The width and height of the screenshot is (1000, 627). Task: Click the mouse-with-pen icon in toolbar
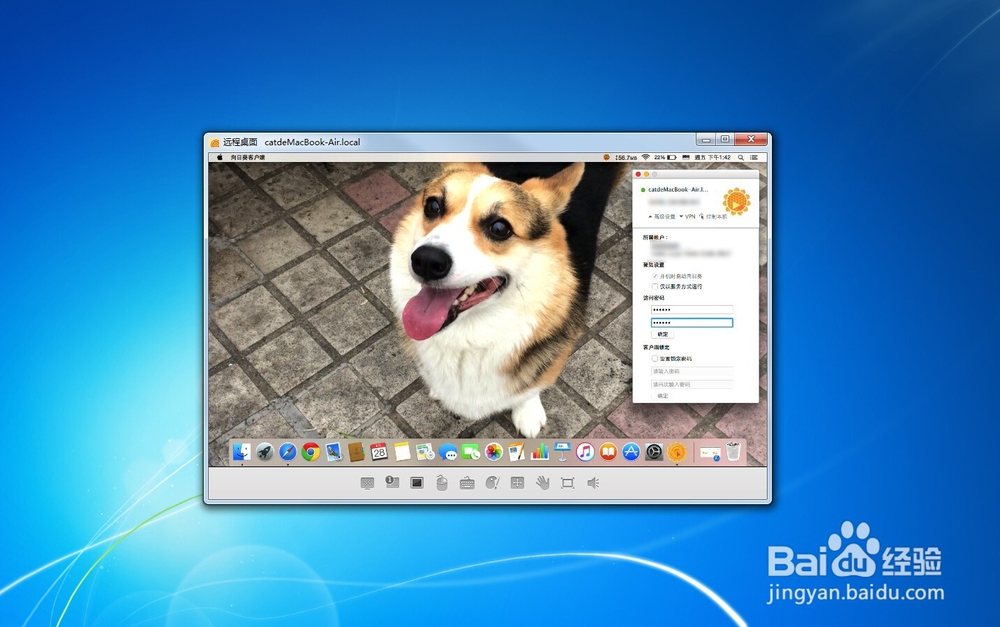click(492, 483)
